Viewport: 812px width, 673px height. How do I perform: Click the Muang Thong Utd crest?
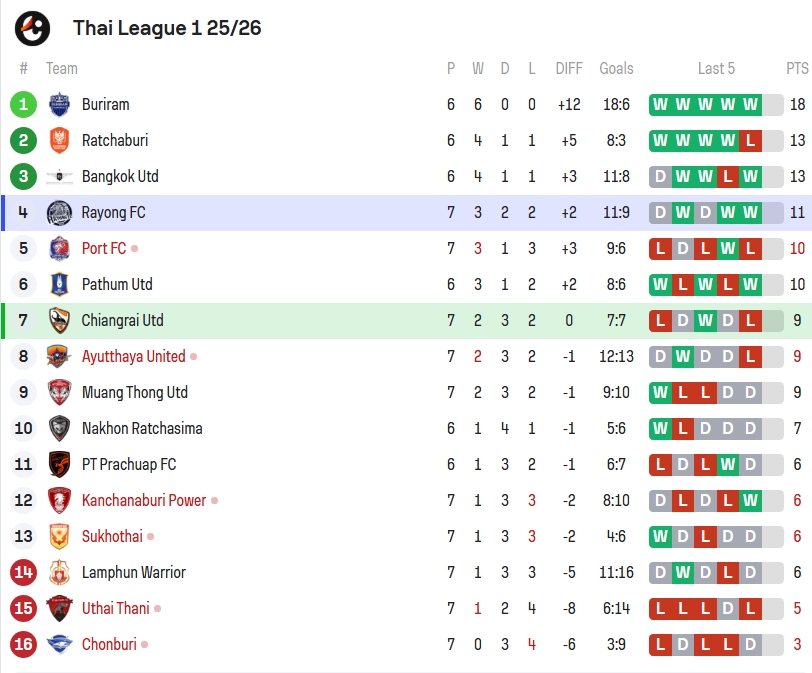click(x=59, y=392)
